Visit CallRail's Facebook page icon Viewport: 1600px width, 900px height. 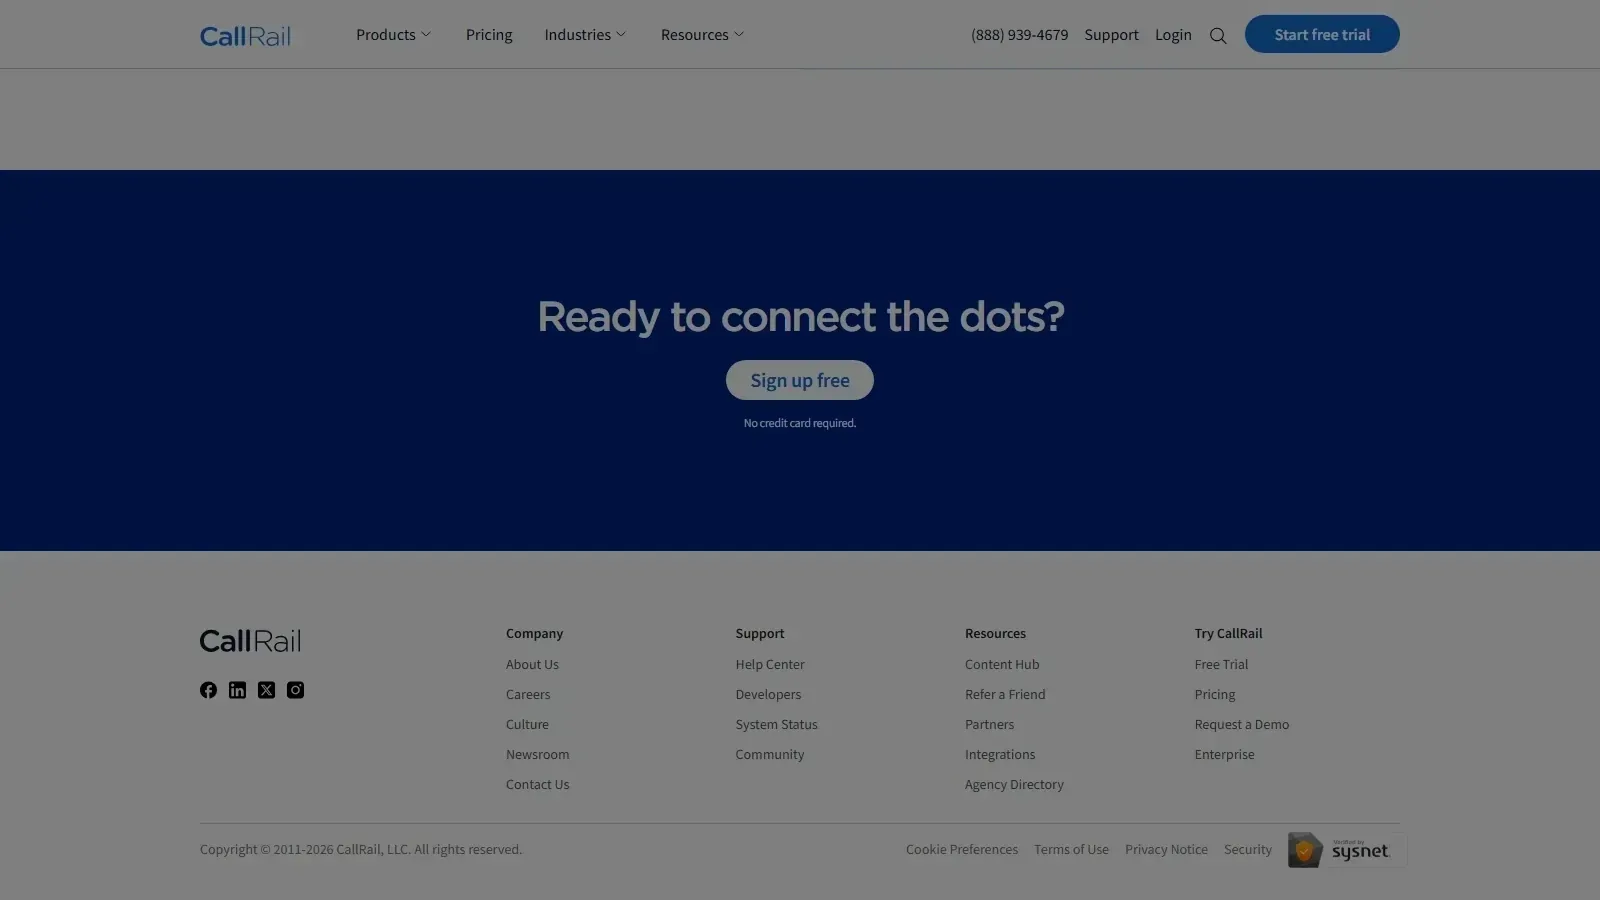coord(208,690)
